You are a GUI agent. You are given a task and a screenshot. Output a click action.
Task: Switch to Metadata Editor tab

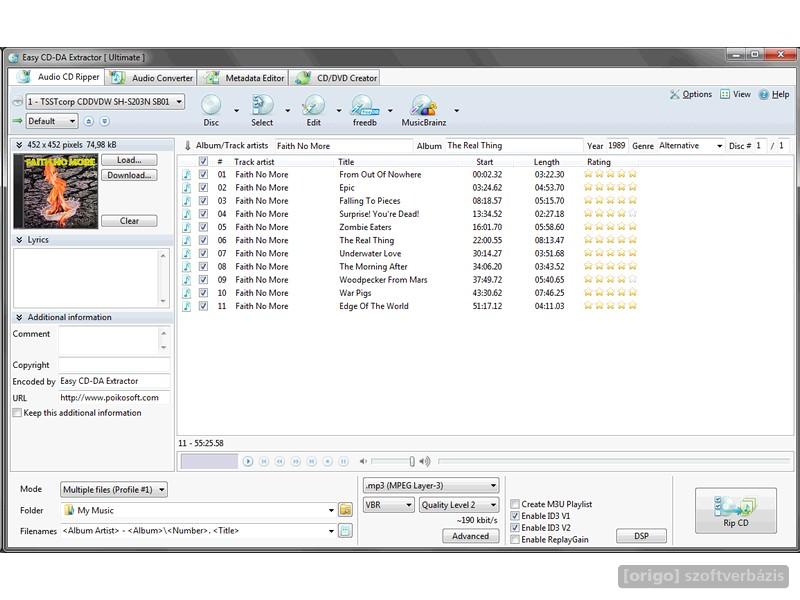[x=244, y=78]
